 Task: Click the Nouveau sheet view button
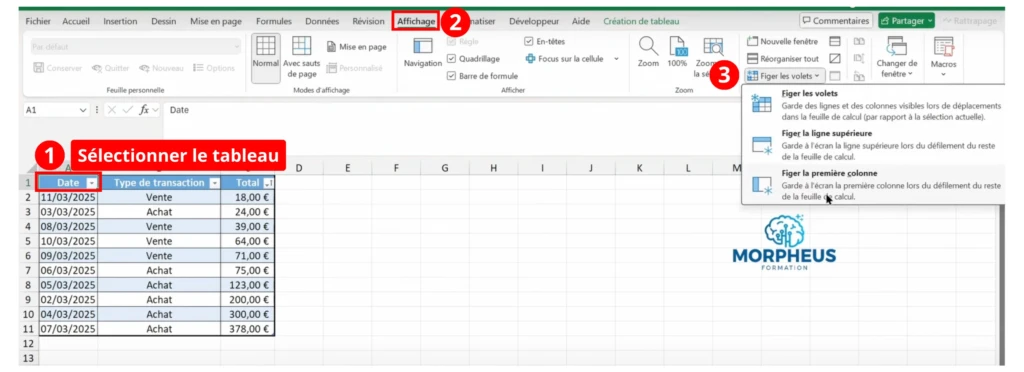click(x=161, y=68)
